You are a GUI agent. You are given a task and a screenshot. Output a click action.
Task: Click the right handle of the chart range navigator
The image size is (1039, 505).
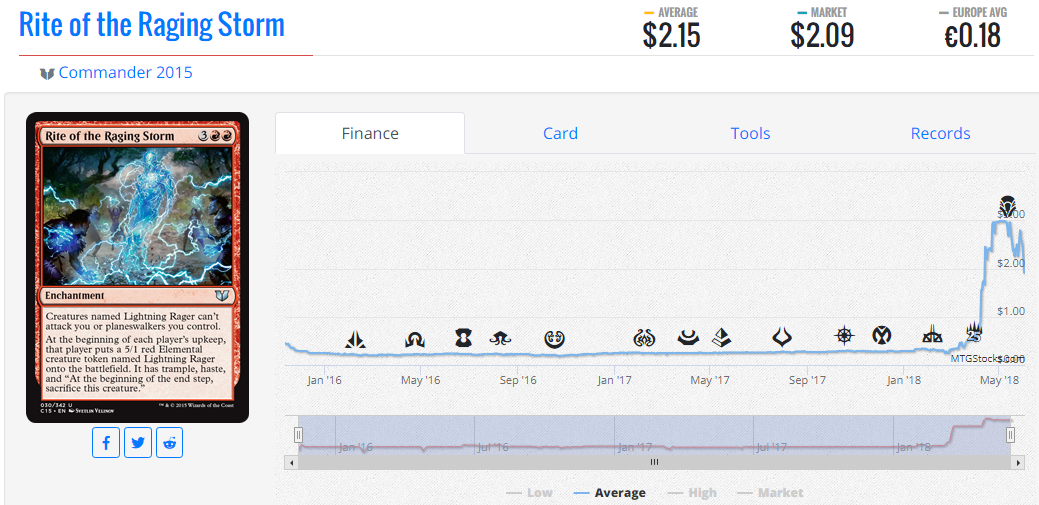click(1011, 435)
